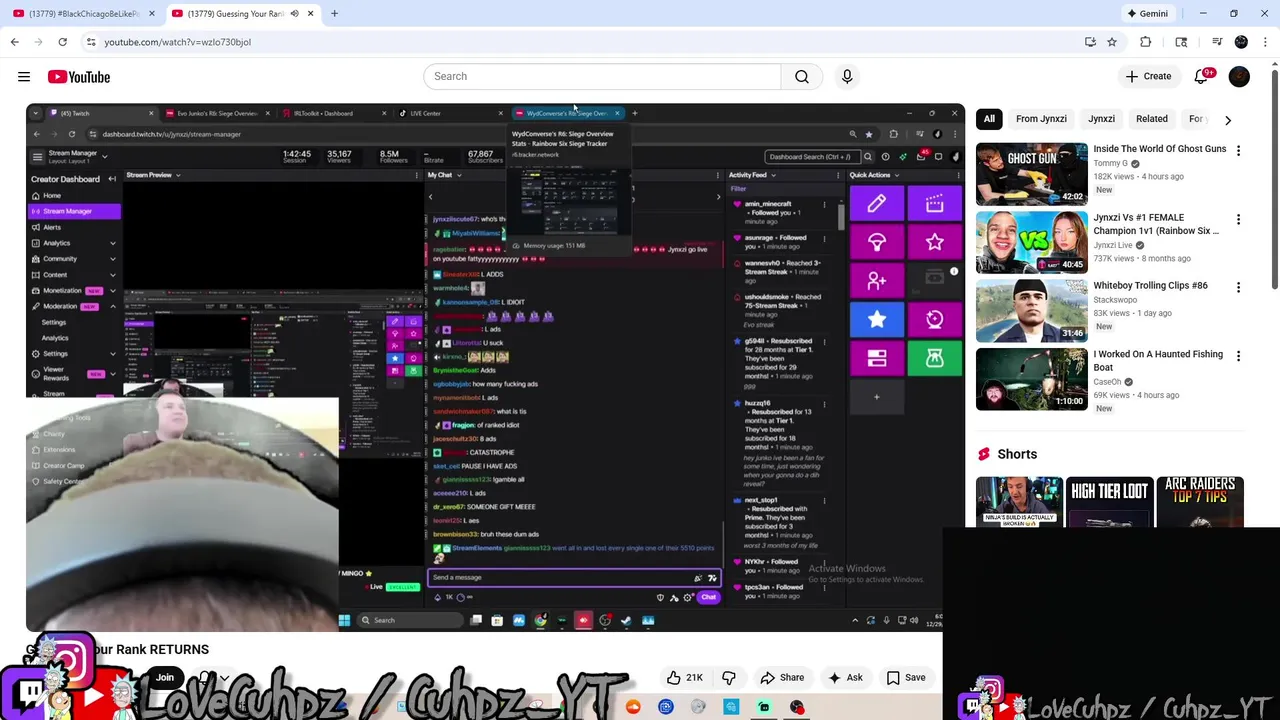
Task: Open the title Whiteboy Trolling Clips #86
Action: [1150, 286]
